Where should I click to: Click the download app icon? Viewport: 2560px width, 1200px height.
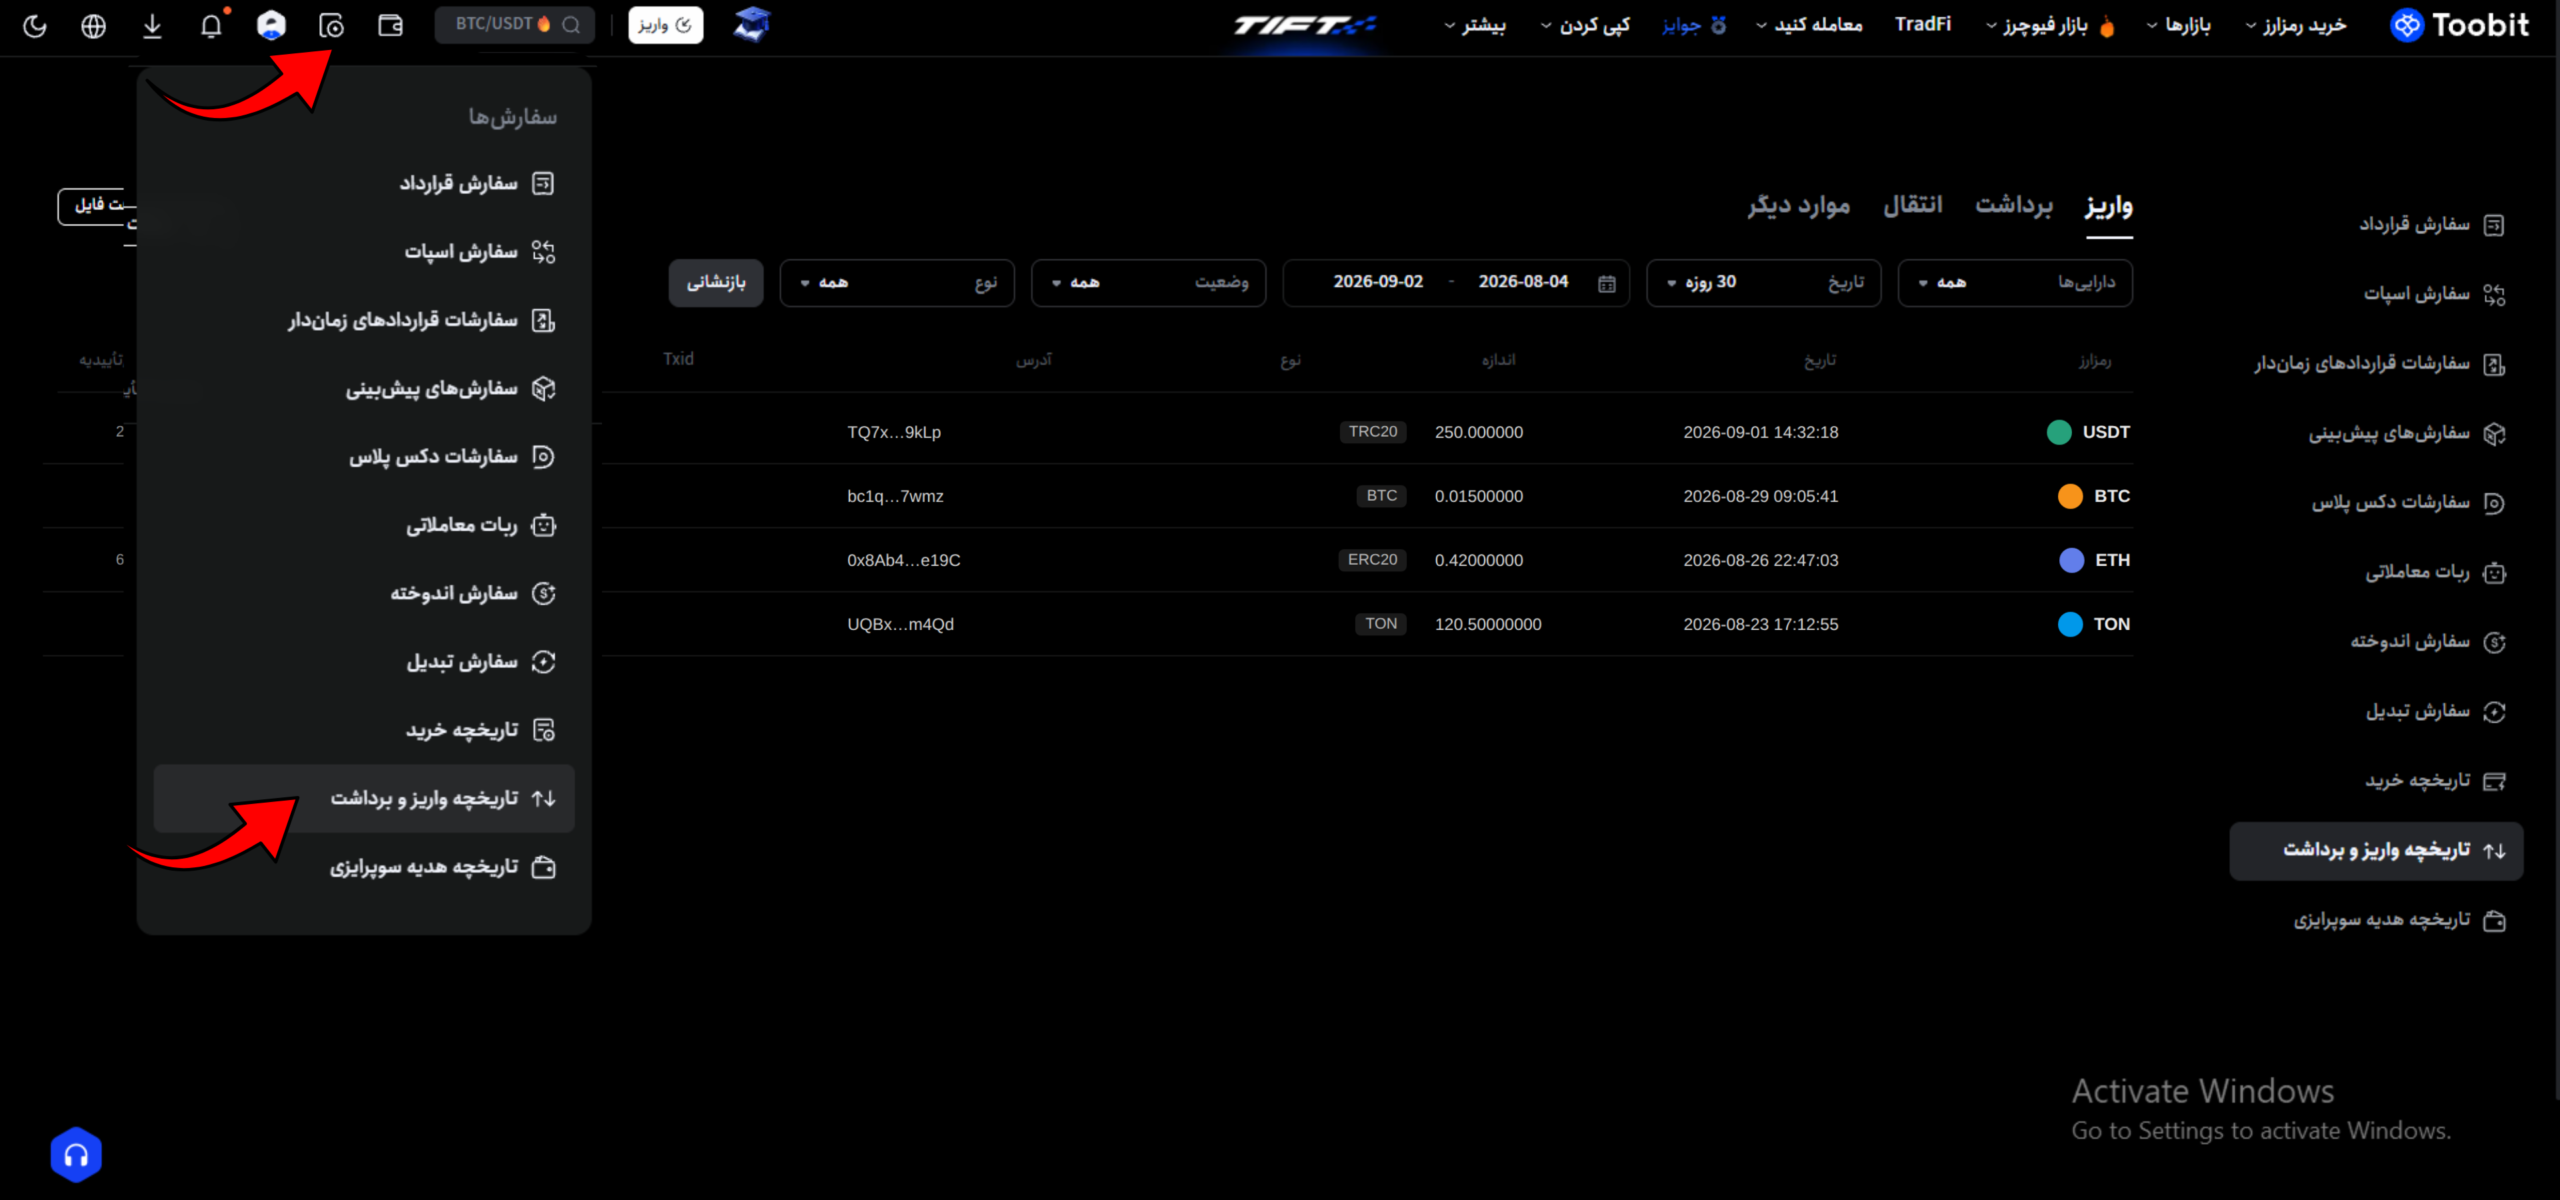click(x=152, y=26)
